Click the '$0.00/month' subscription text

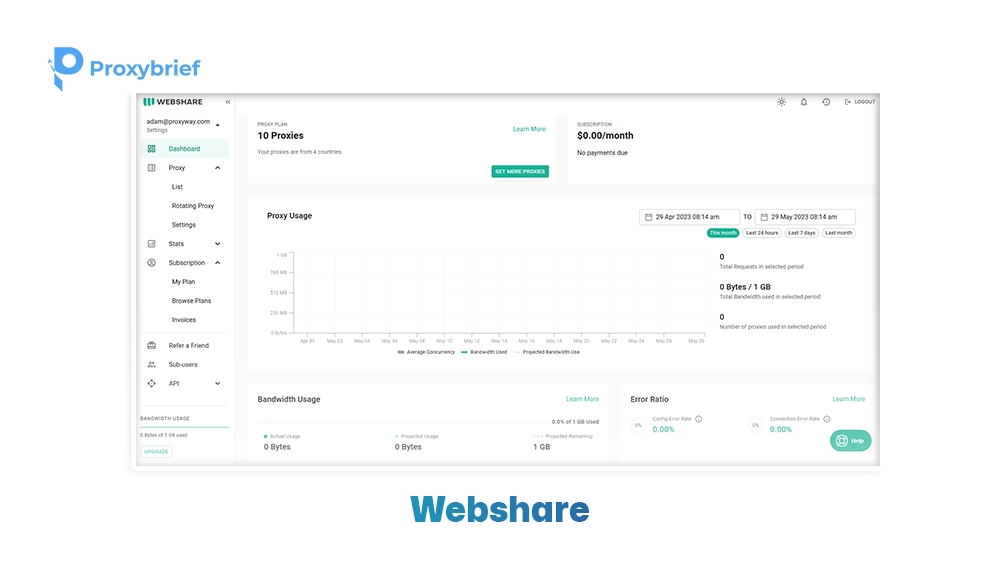605,136
